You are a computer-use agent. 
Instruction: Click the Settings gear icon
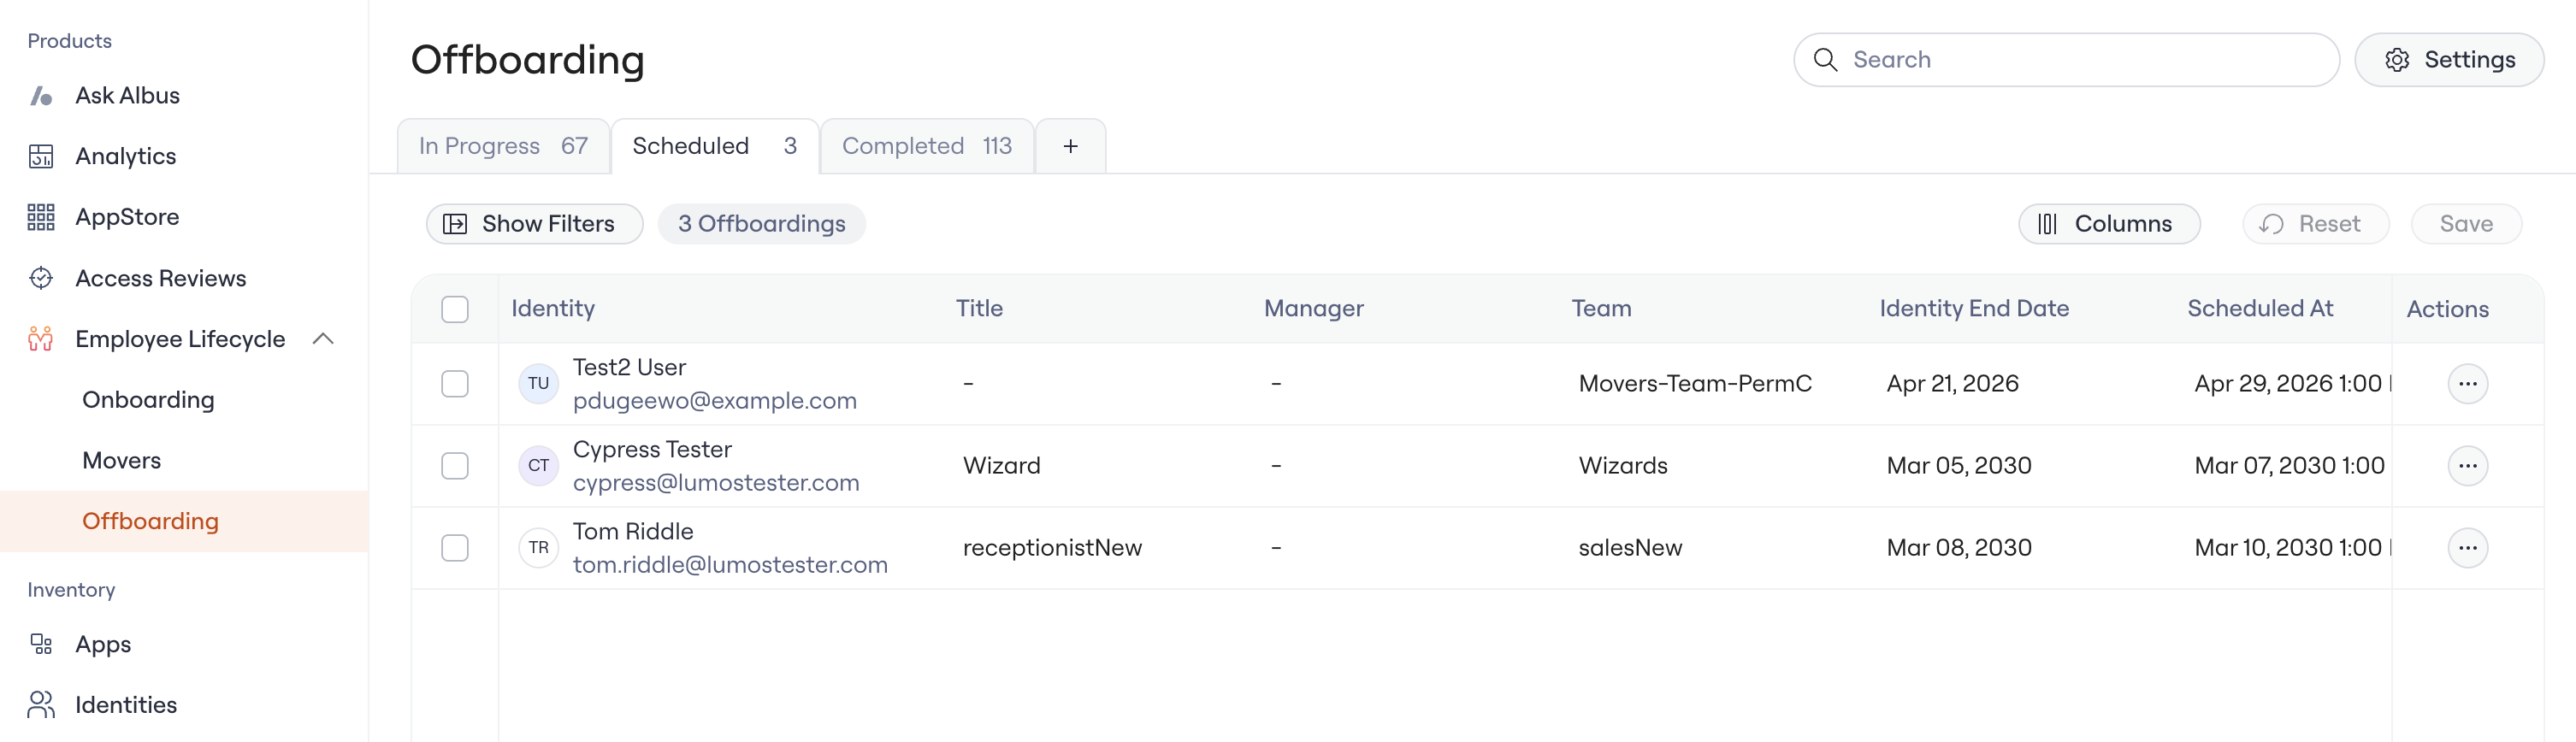[x=2397, y=60]
